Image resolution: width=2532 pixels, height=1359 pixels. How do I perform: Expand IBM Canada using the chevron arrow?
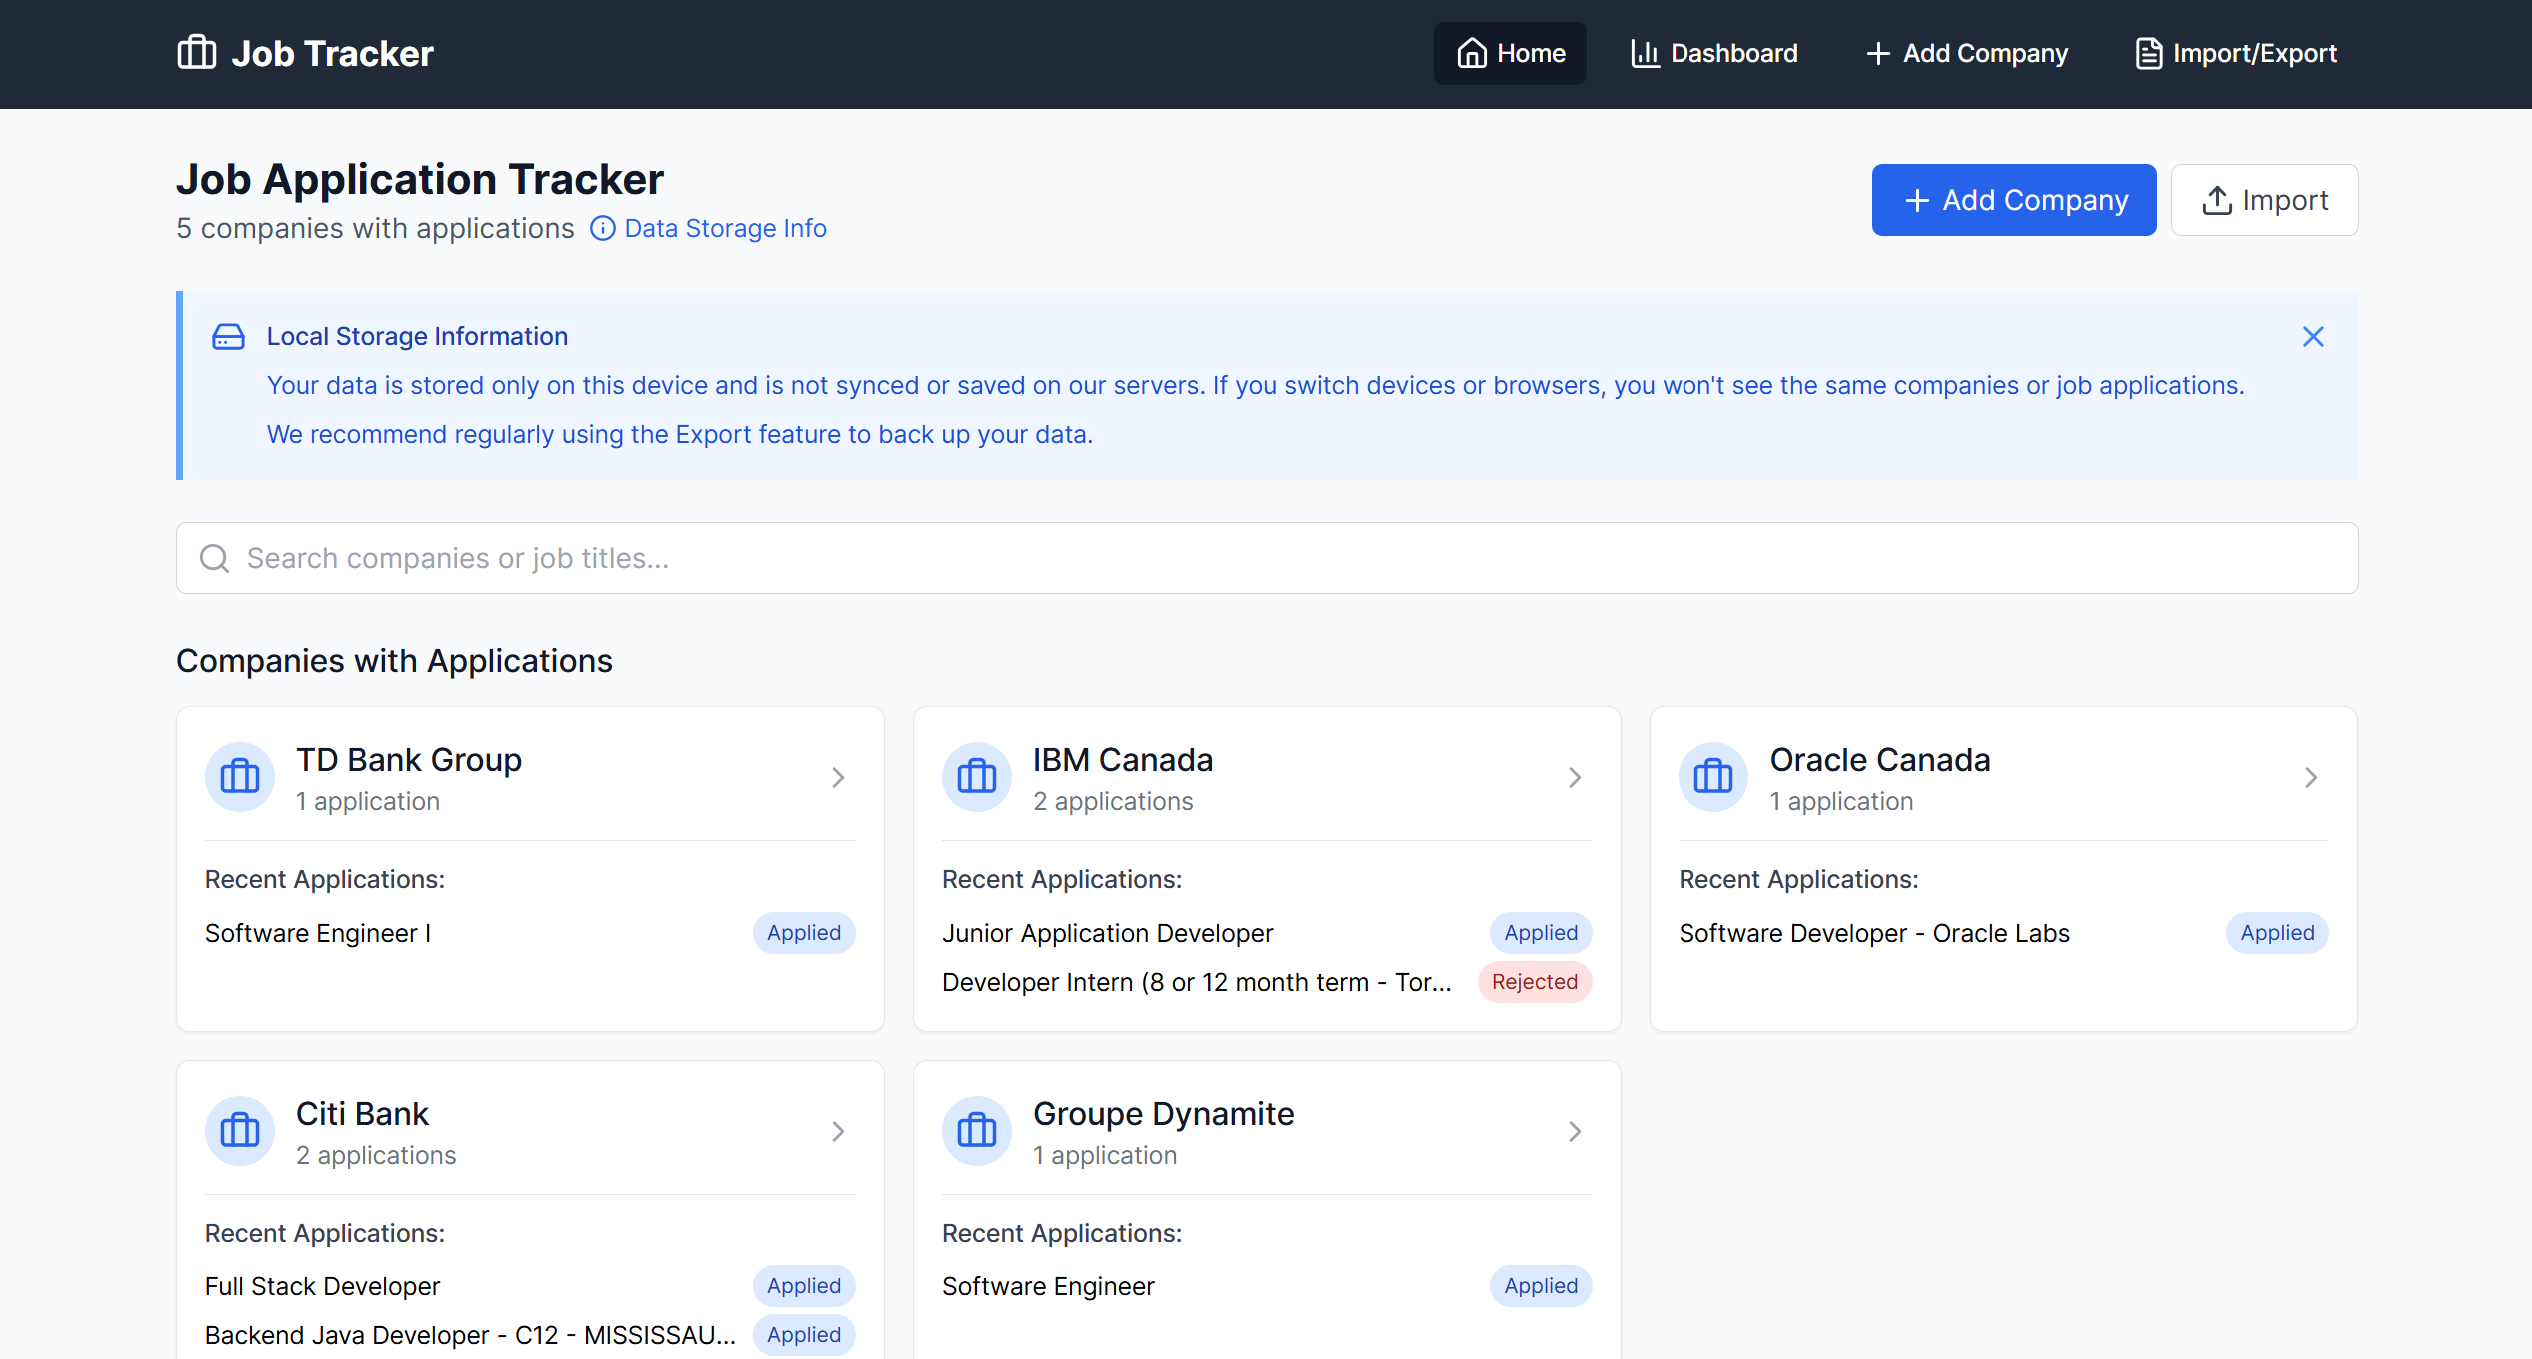[1575, 777]
